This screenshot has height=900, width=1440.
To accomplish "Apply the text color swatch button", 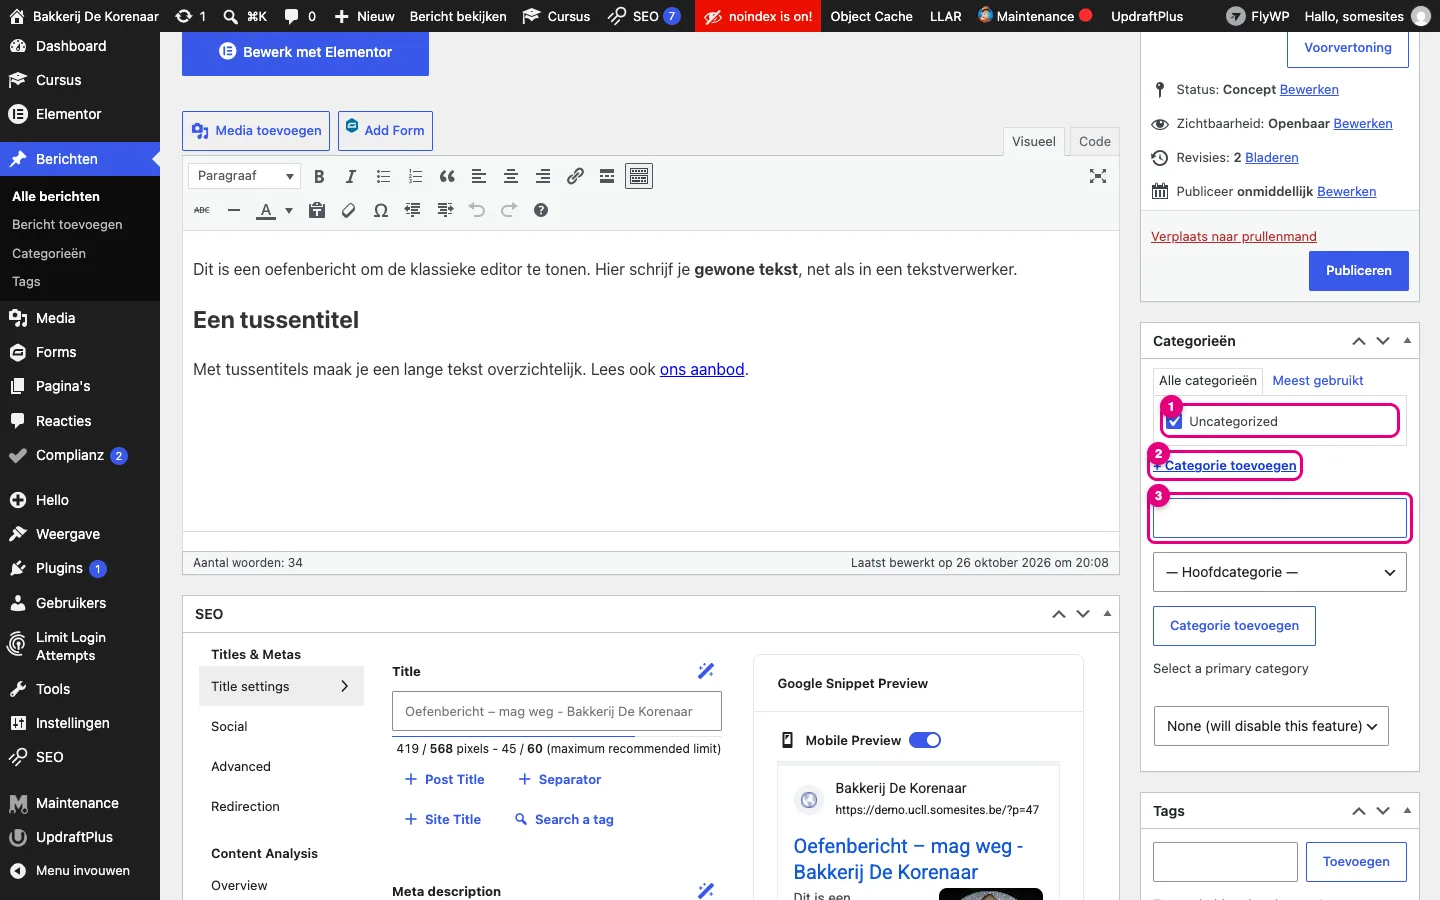I will (266, 210).
